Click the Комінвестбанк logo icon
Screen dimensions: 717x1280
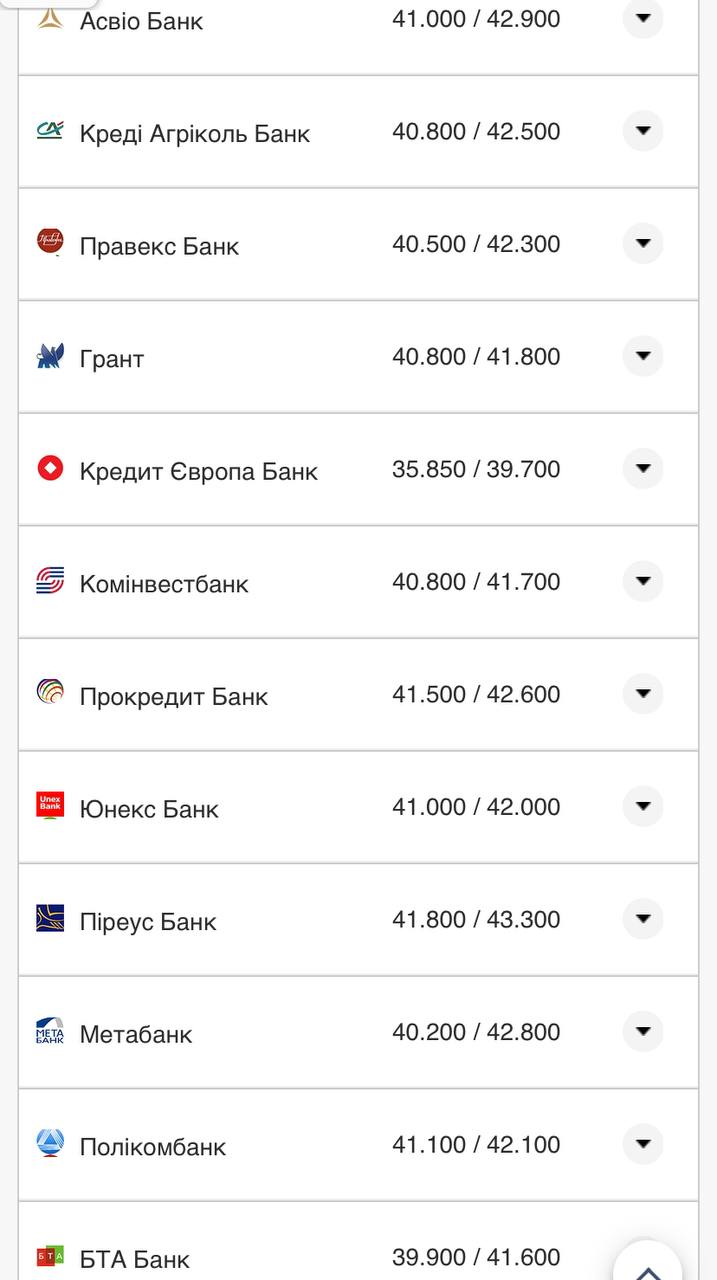pyautogui.click(x=50, y=580)
